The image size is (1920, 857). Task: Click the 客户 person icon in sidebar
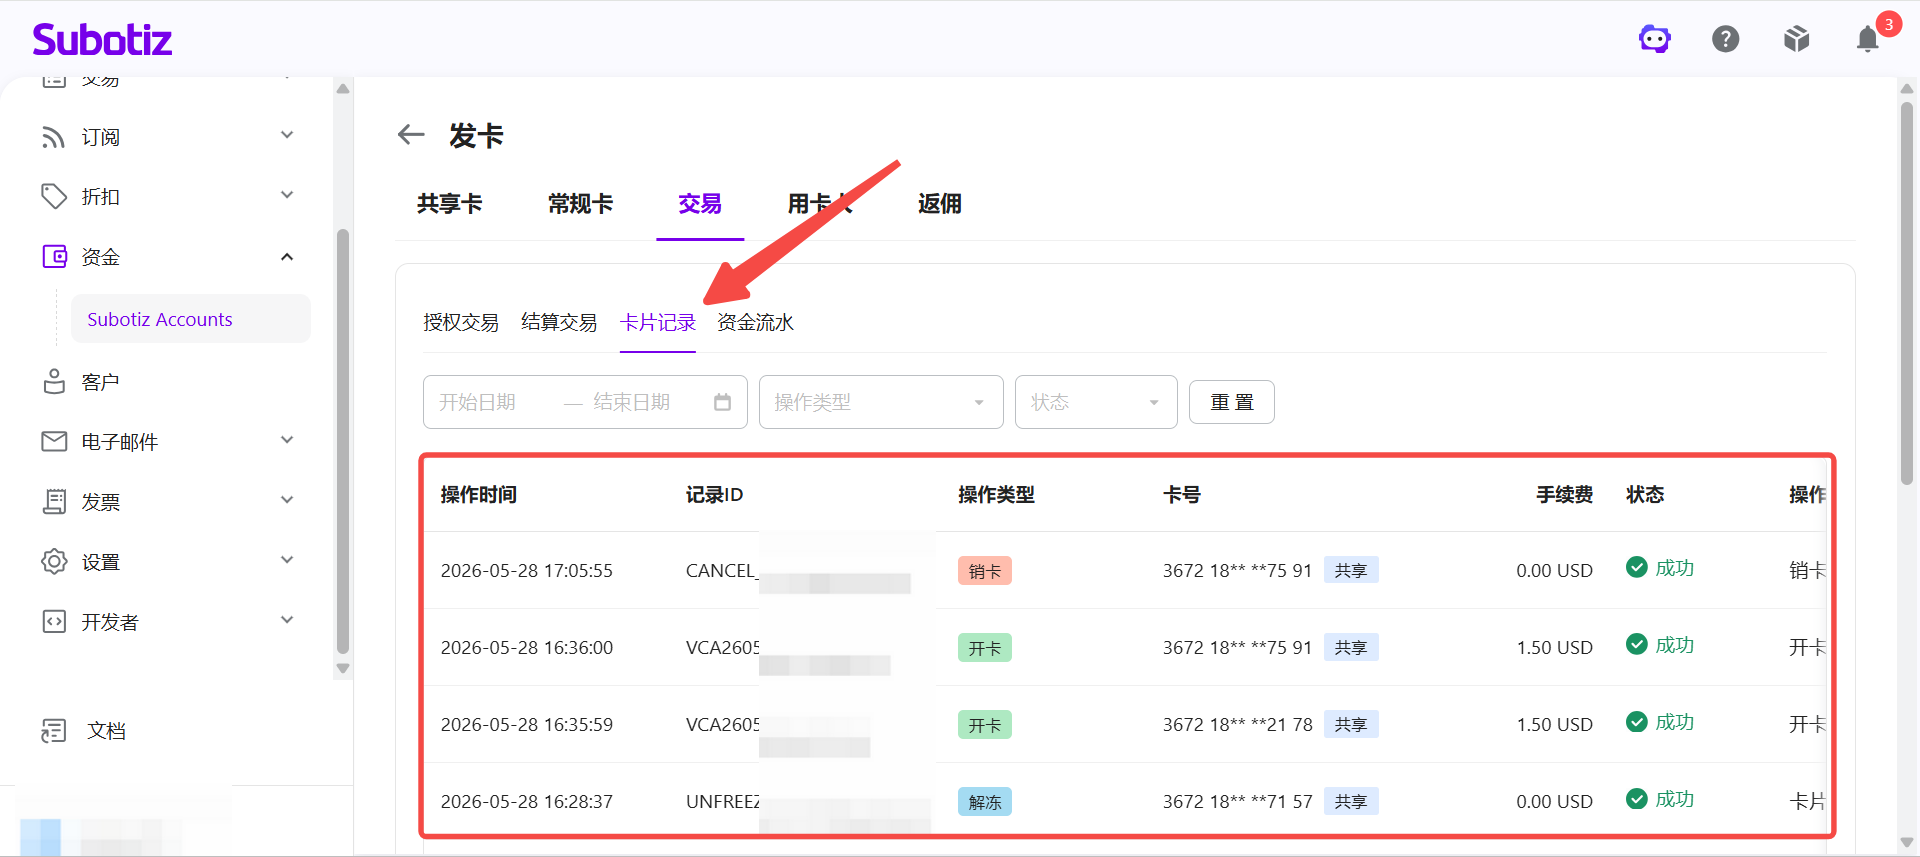54,382
